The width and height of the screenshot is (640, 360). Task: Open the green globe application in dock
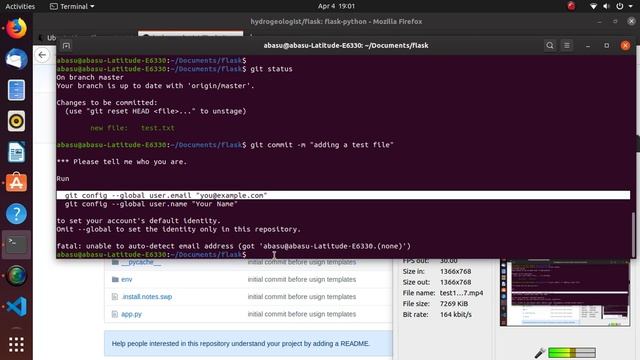point(16,276)
